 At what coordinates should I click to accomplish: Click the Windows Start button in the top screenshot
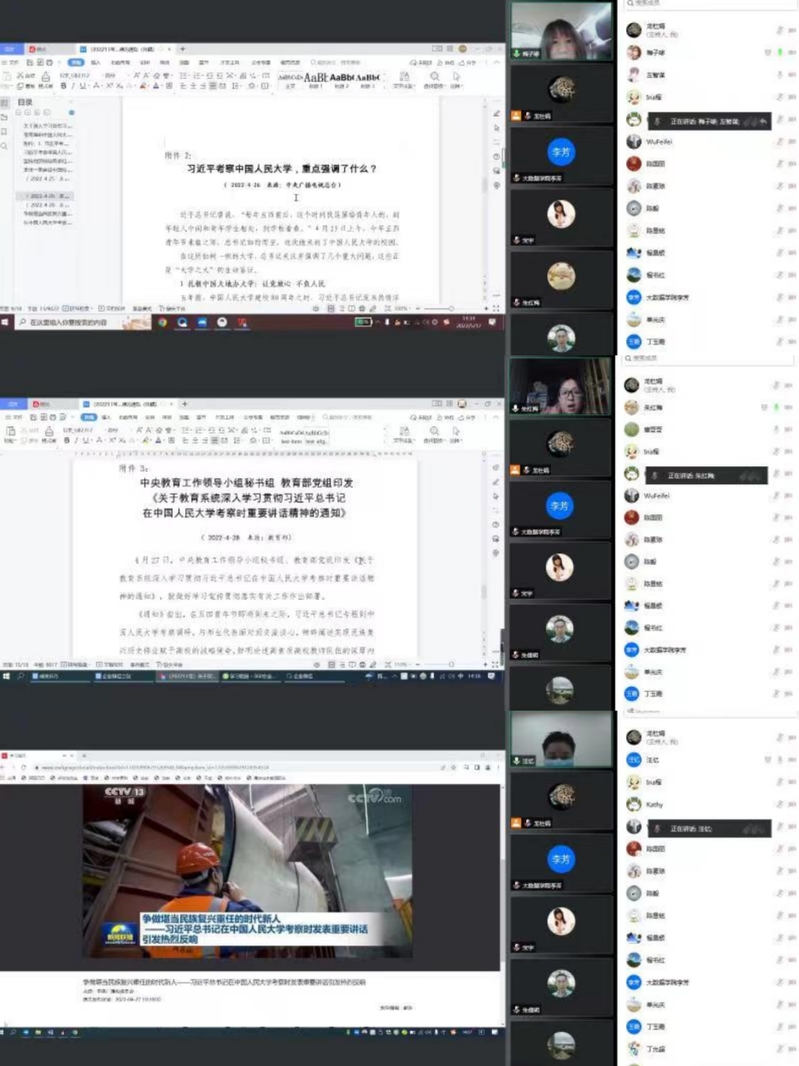[x=5, y=323]
